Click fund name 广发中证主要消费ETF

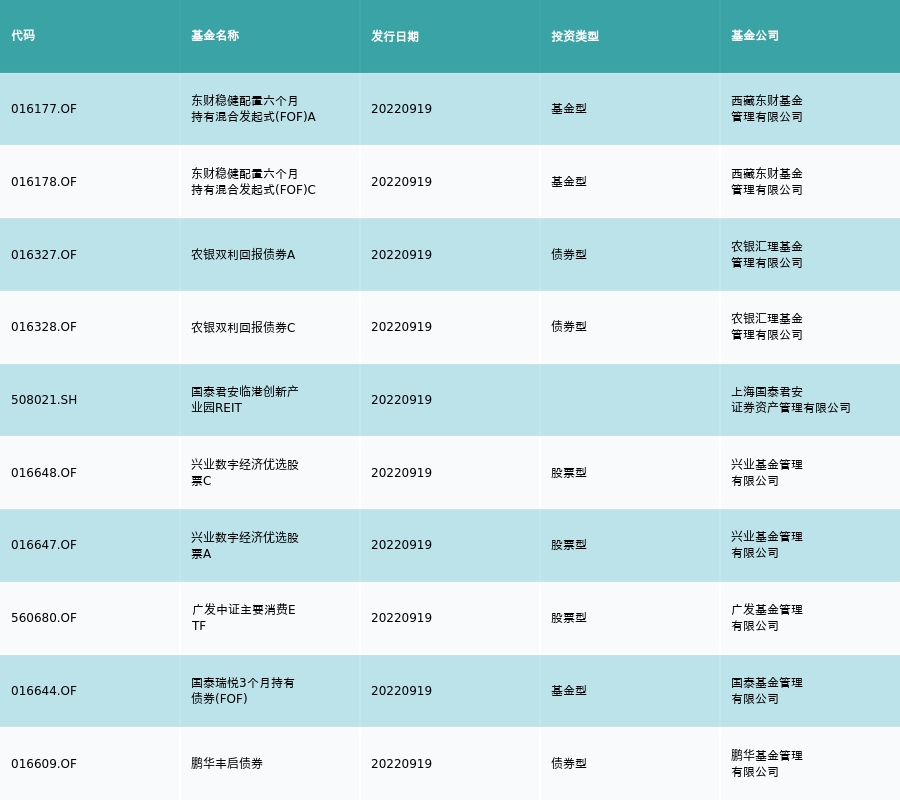243,618
